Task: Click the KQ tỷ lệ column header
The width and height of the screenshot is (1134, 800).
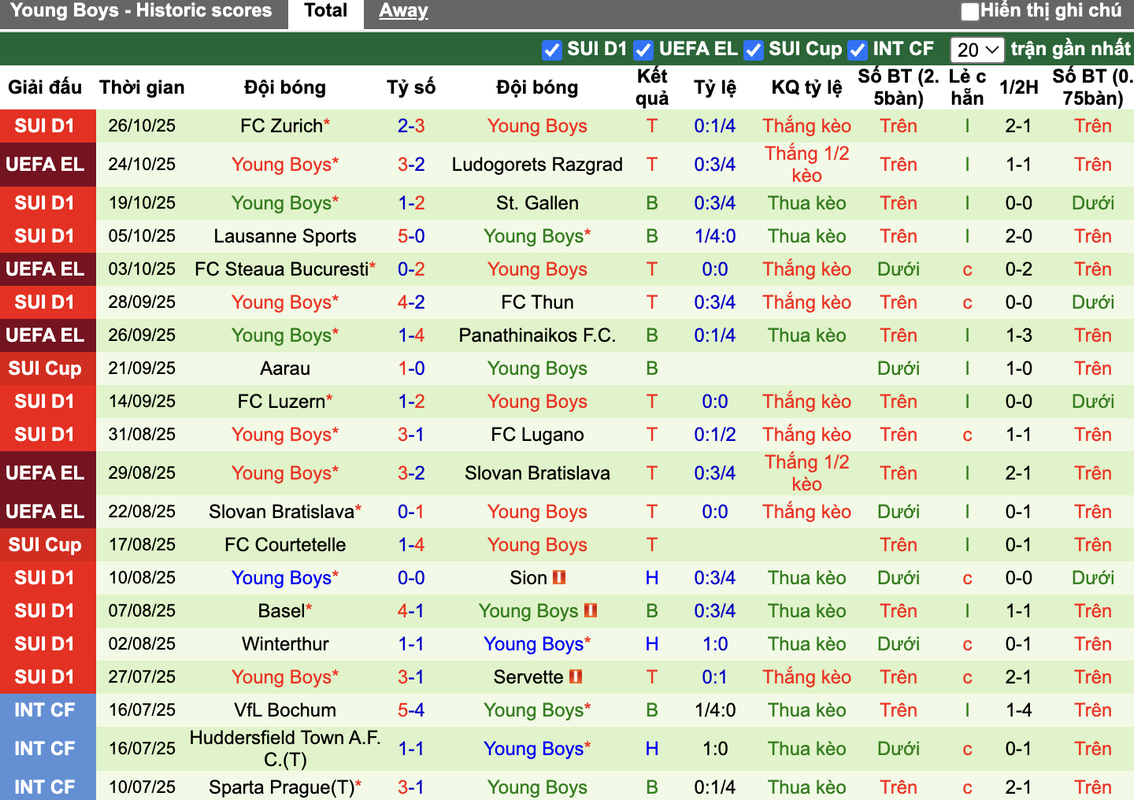Action: 806,88
